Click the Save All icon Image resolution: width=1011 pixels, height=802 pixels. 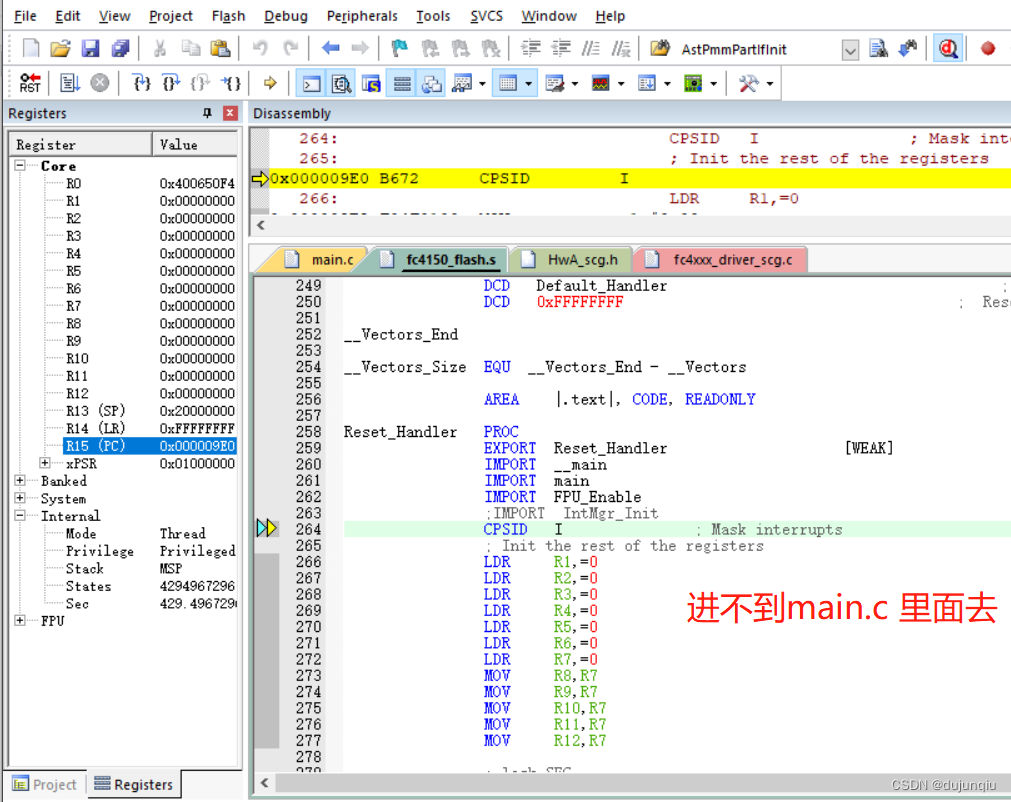pyautogui.click(x=121, y=48)
